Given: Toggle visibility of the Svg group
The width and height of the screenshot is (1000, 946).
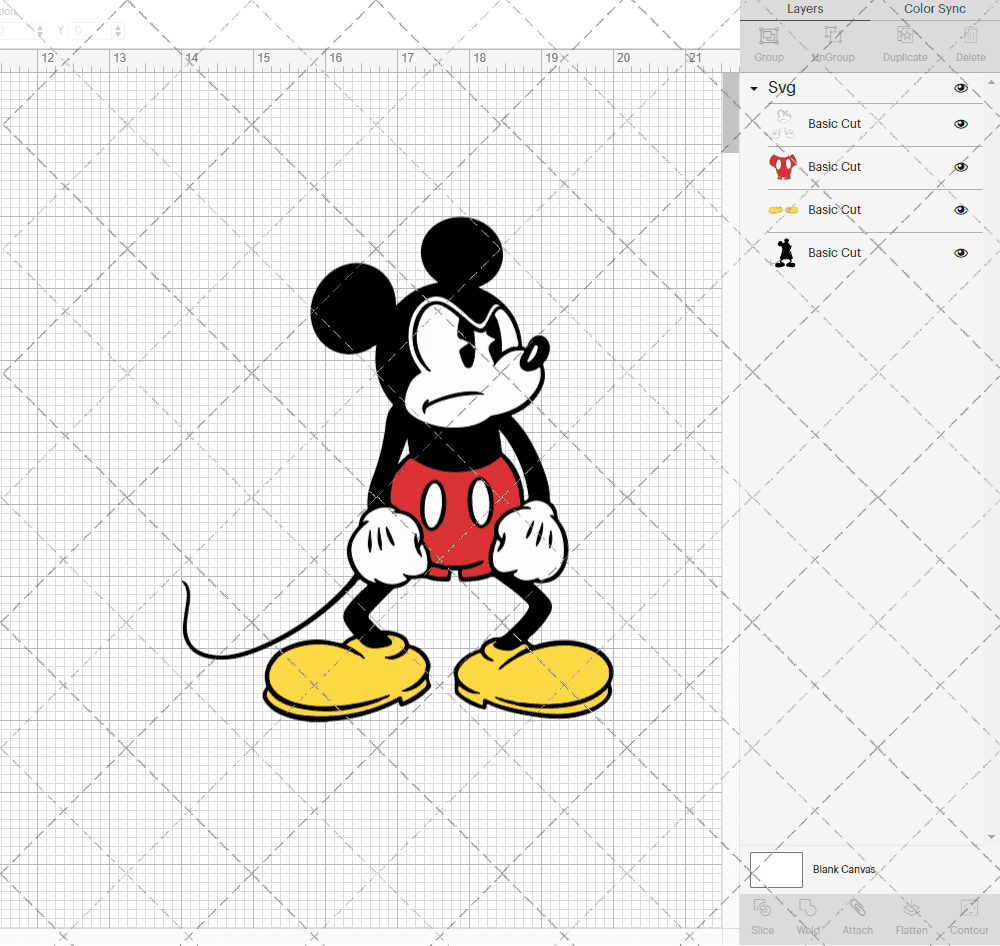Looking at the screenshot, I should [x=960, y=88].
